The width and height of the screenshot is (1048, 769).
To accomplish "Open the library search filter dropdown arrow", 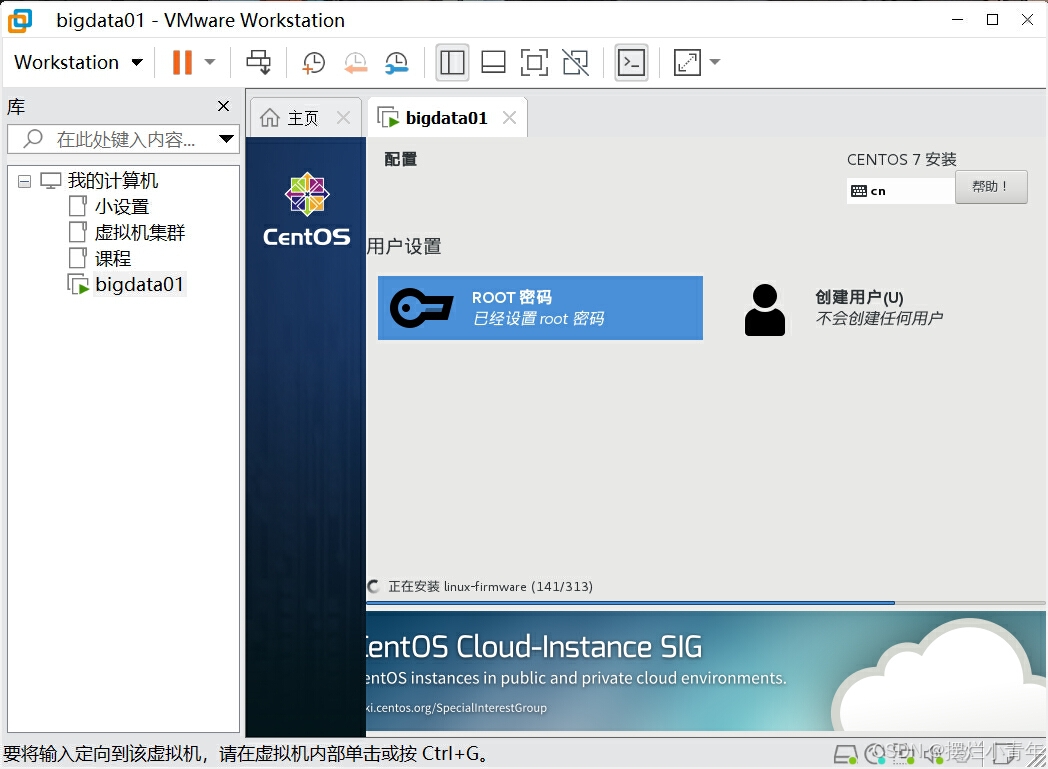I will tap(227, 139).
